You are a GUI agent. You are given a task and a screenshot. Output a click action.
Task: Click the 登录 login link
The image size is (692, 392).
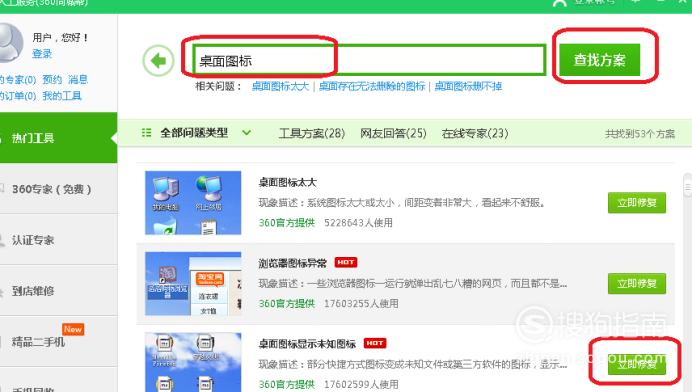pyautogui.click(x=42, y=54)
